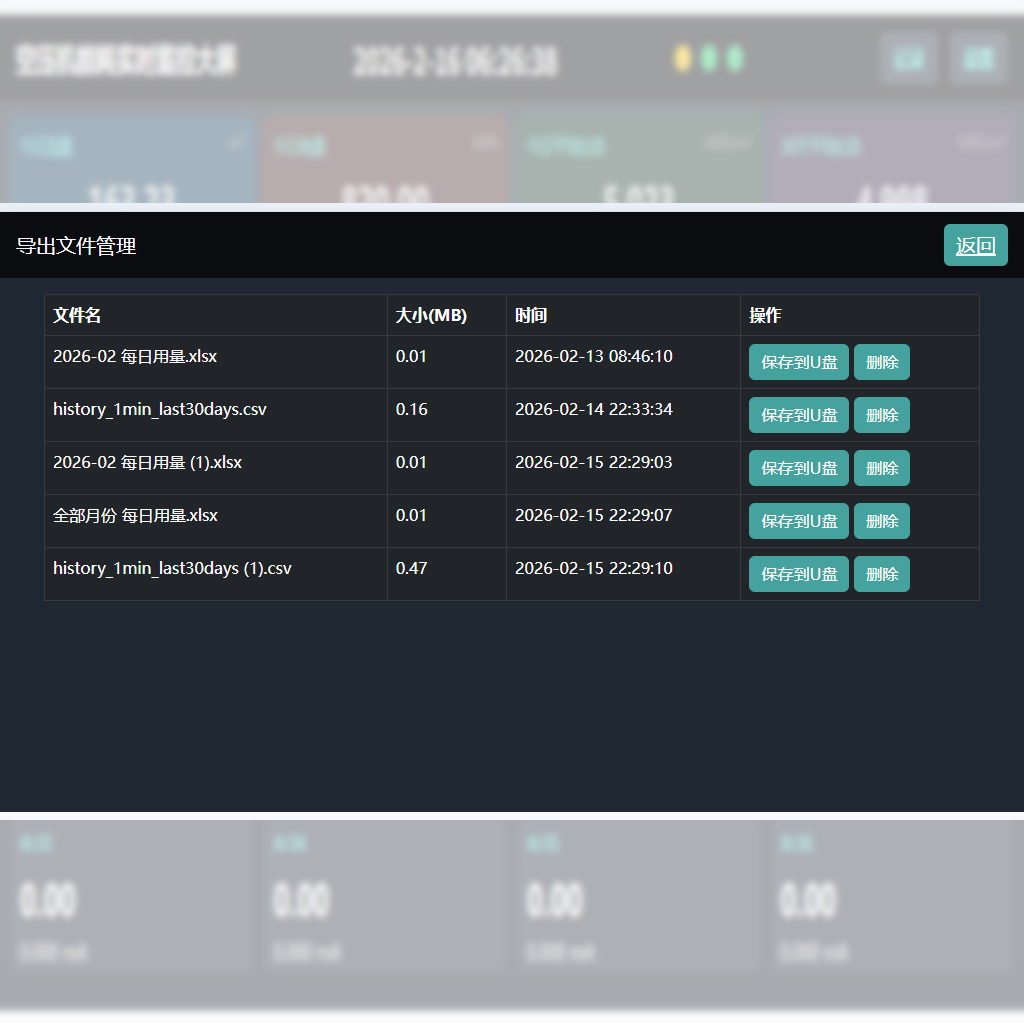Screen dimensions: 1024x1024
Task: Save history_1min_last30days (1).csv to the USB drive
Action: [x=799, y=573]
